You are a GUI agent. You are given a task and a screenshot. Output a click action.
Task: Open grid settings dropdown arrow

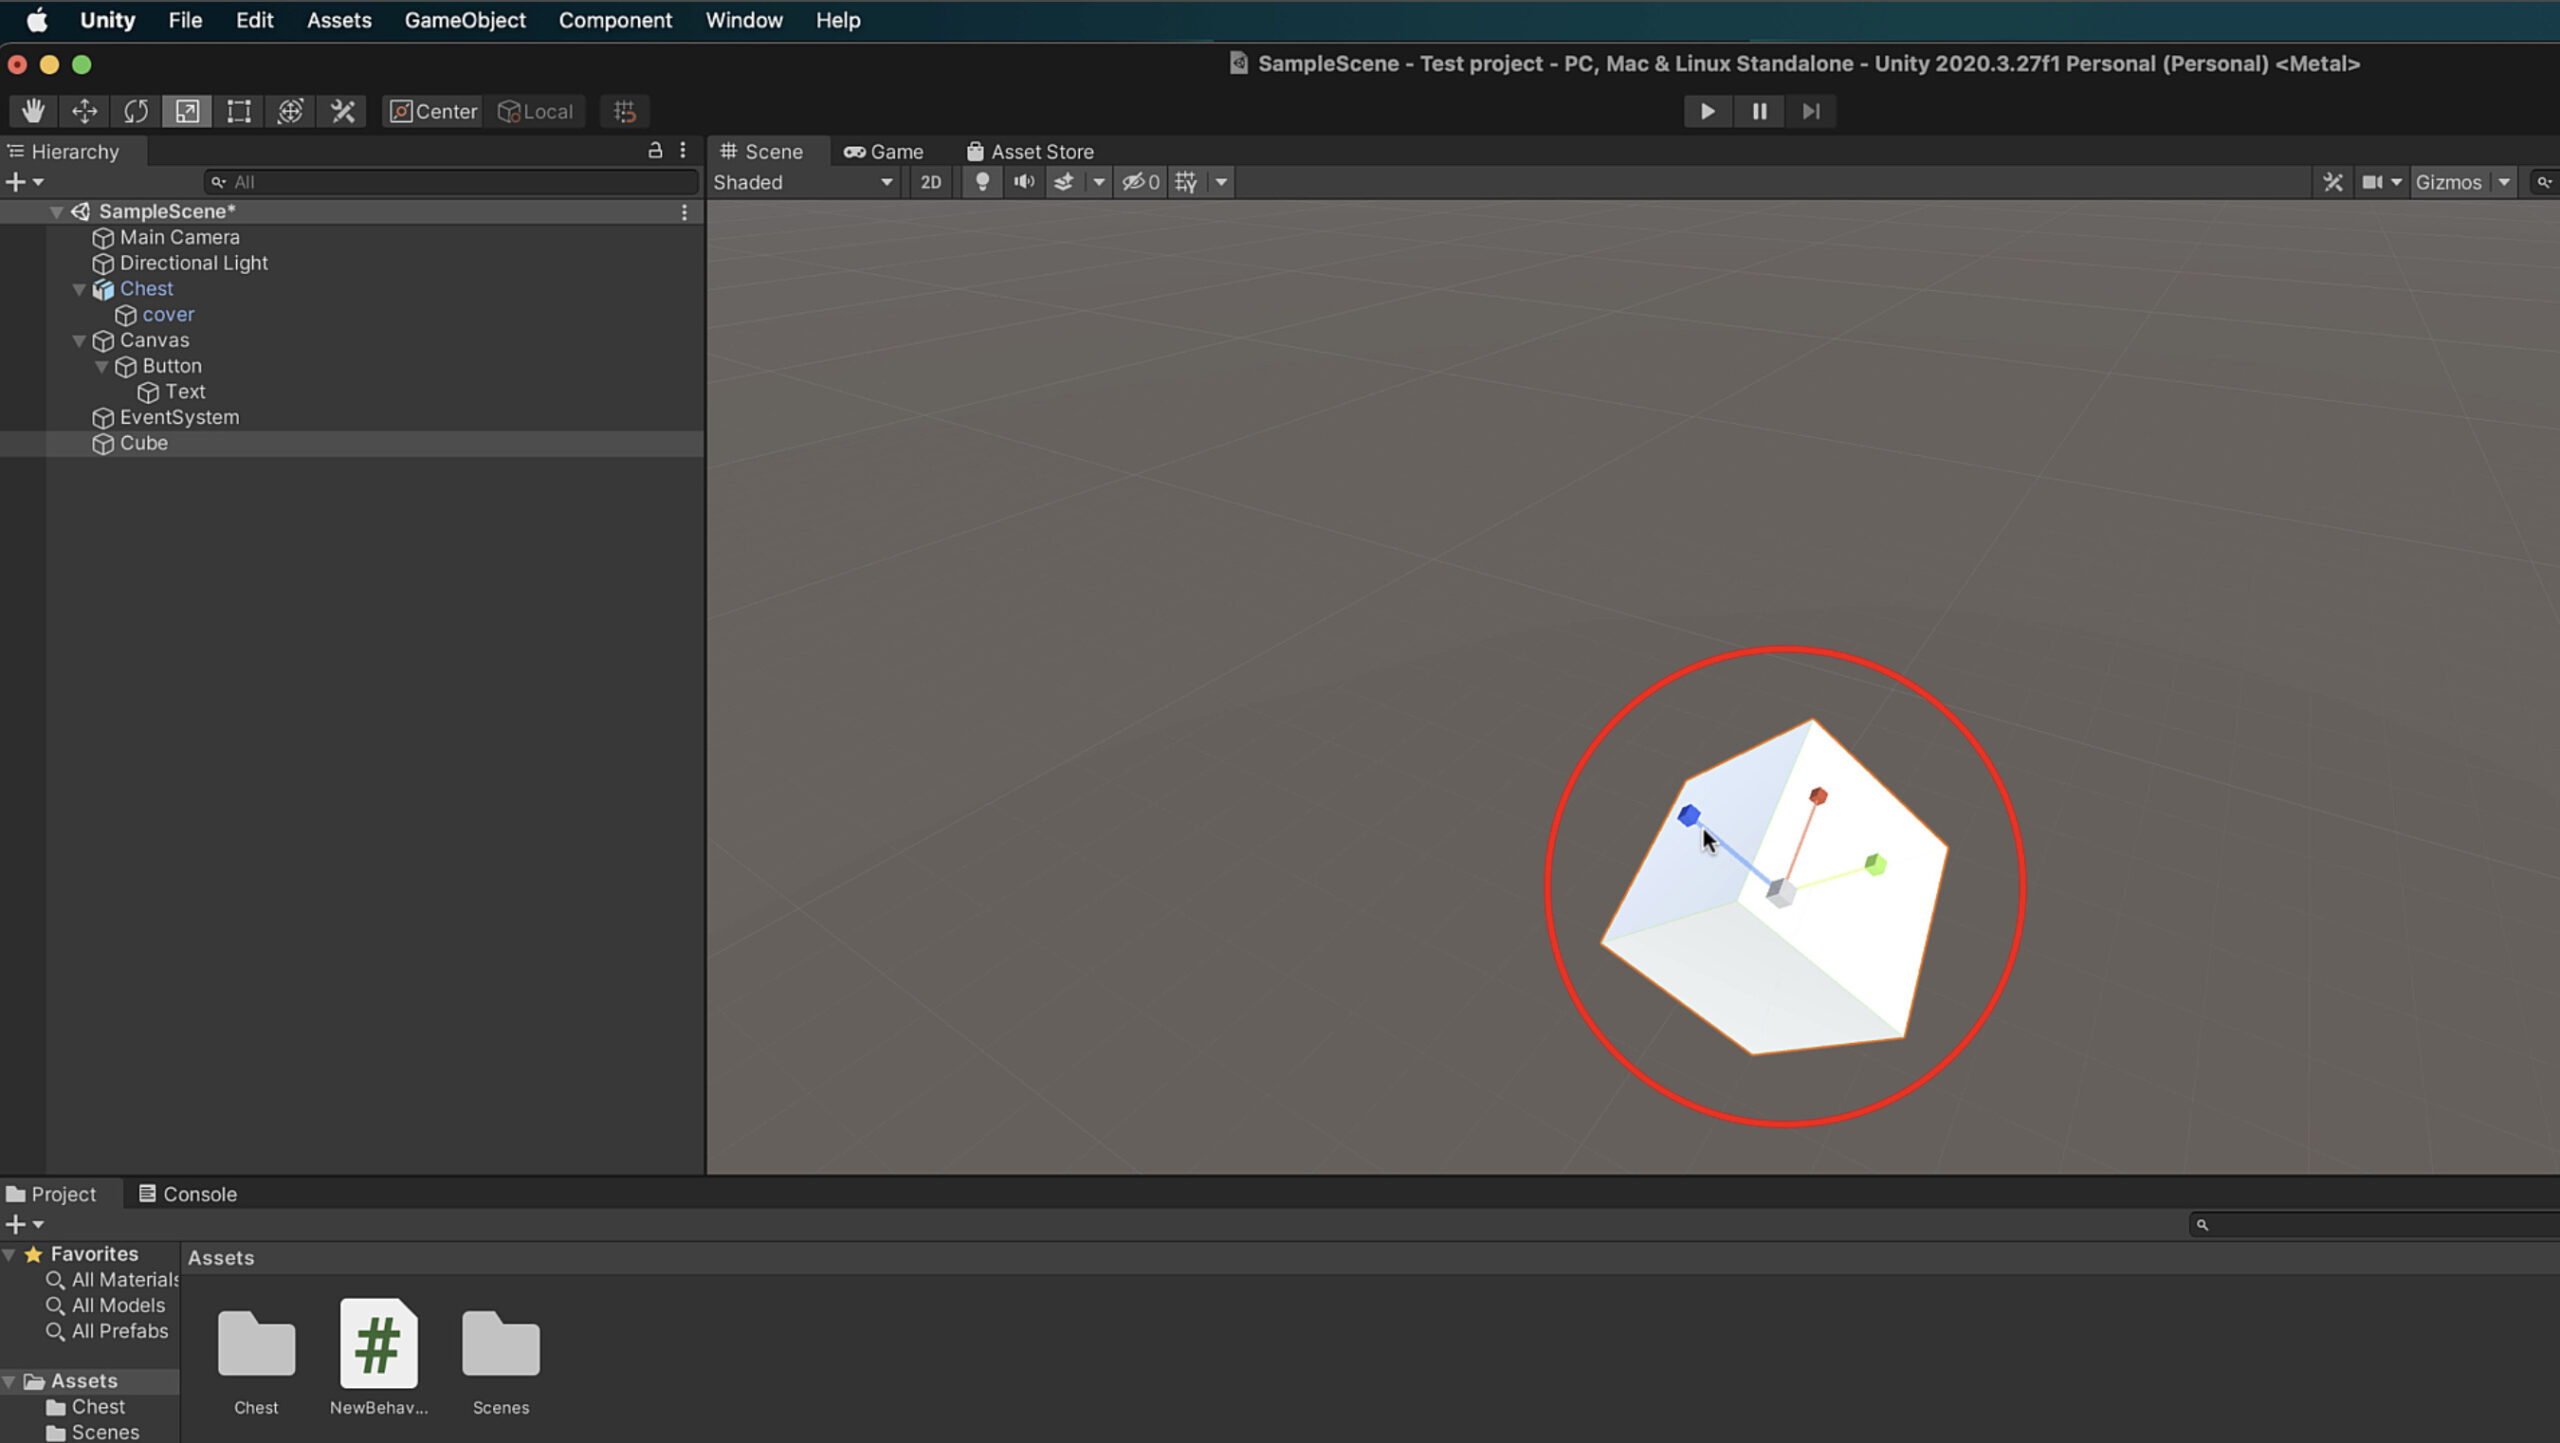coord(1221,182)
